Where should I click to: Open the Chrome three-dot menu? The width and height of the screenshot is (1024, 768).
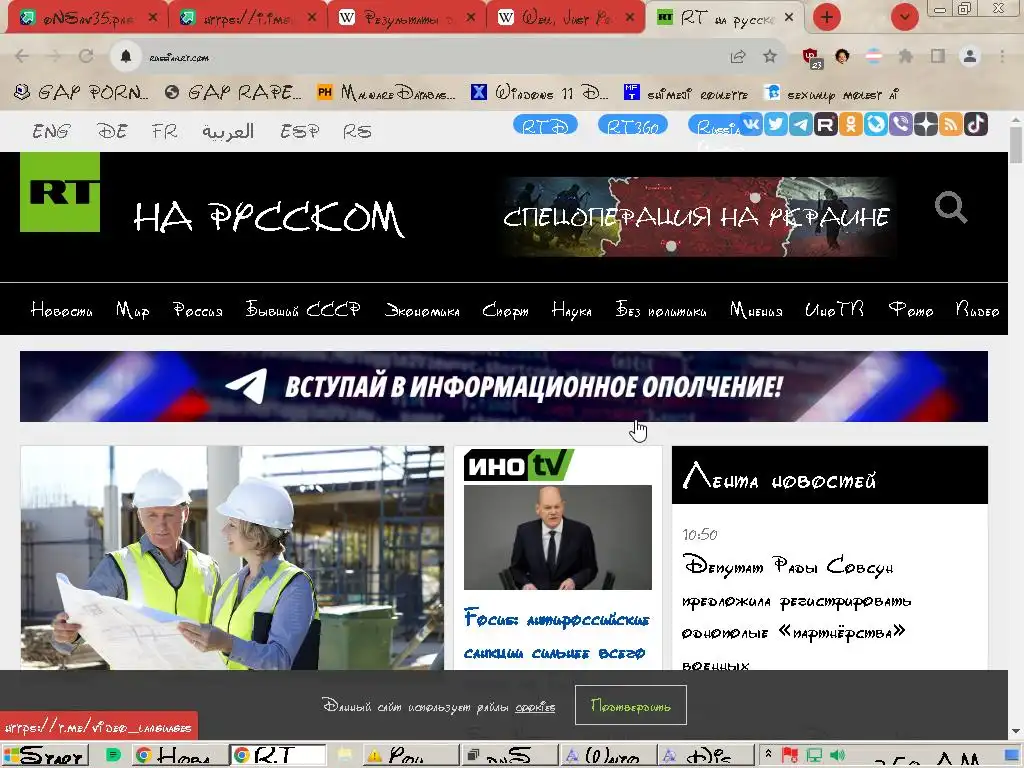(x=1002, y=57)
